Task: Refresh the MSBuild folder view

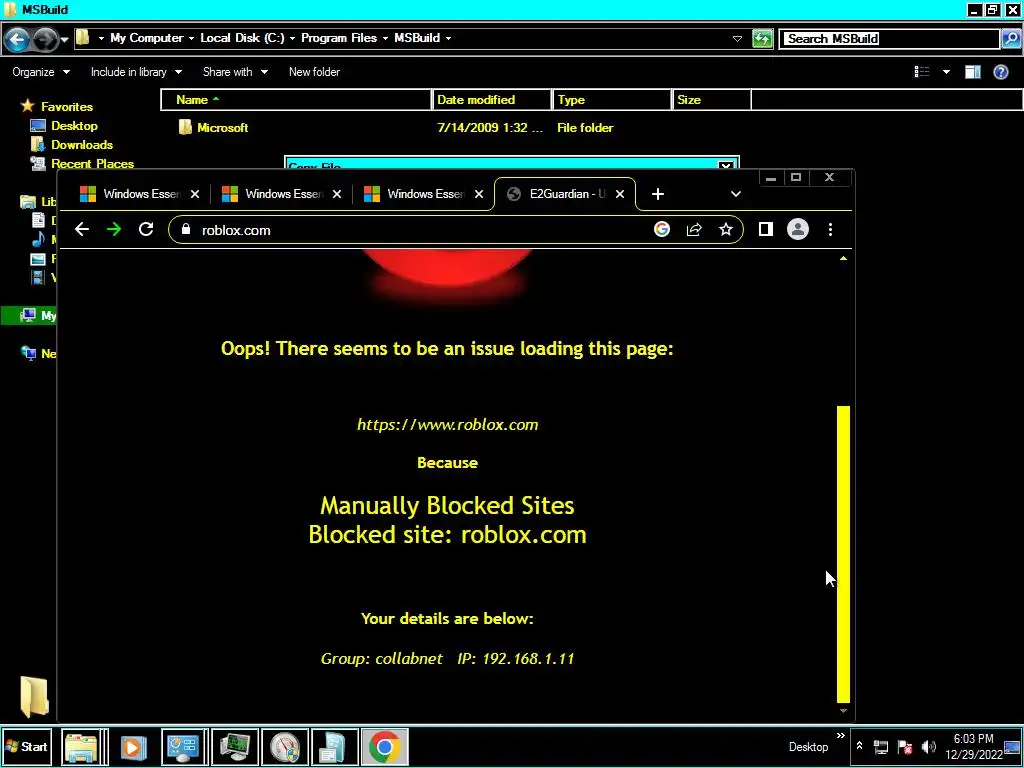Action: [762, 39]
